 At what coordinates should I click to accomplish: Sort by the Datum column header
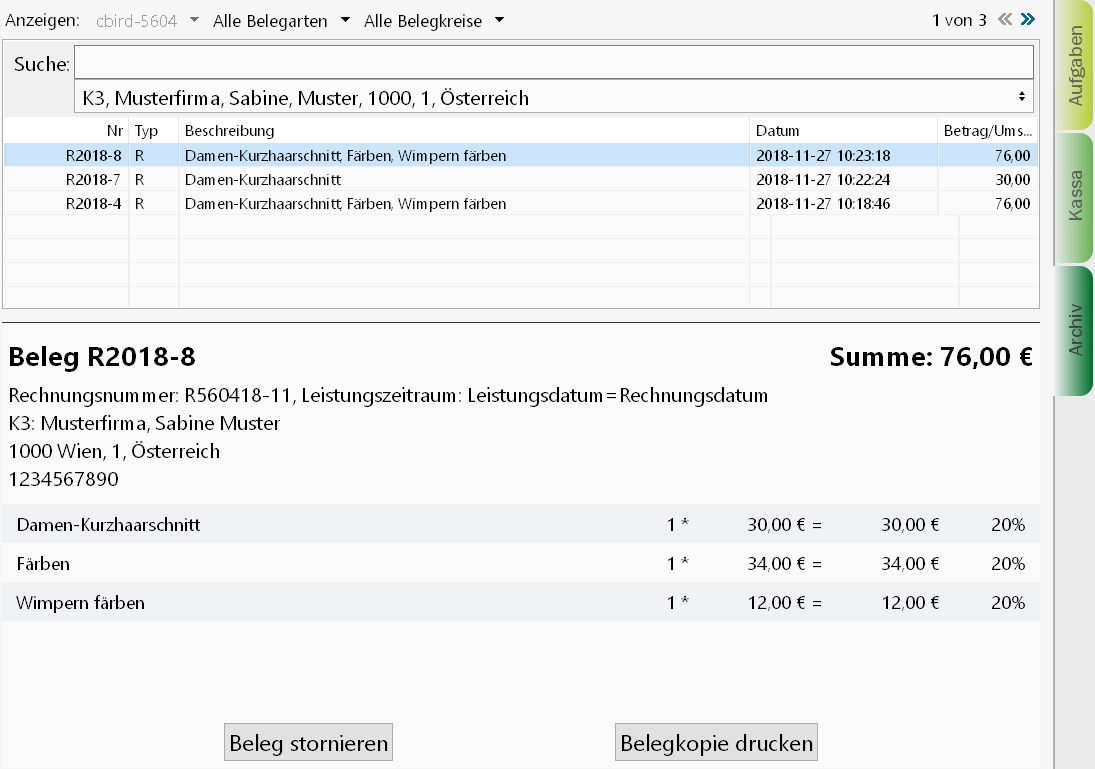(843, 131)
